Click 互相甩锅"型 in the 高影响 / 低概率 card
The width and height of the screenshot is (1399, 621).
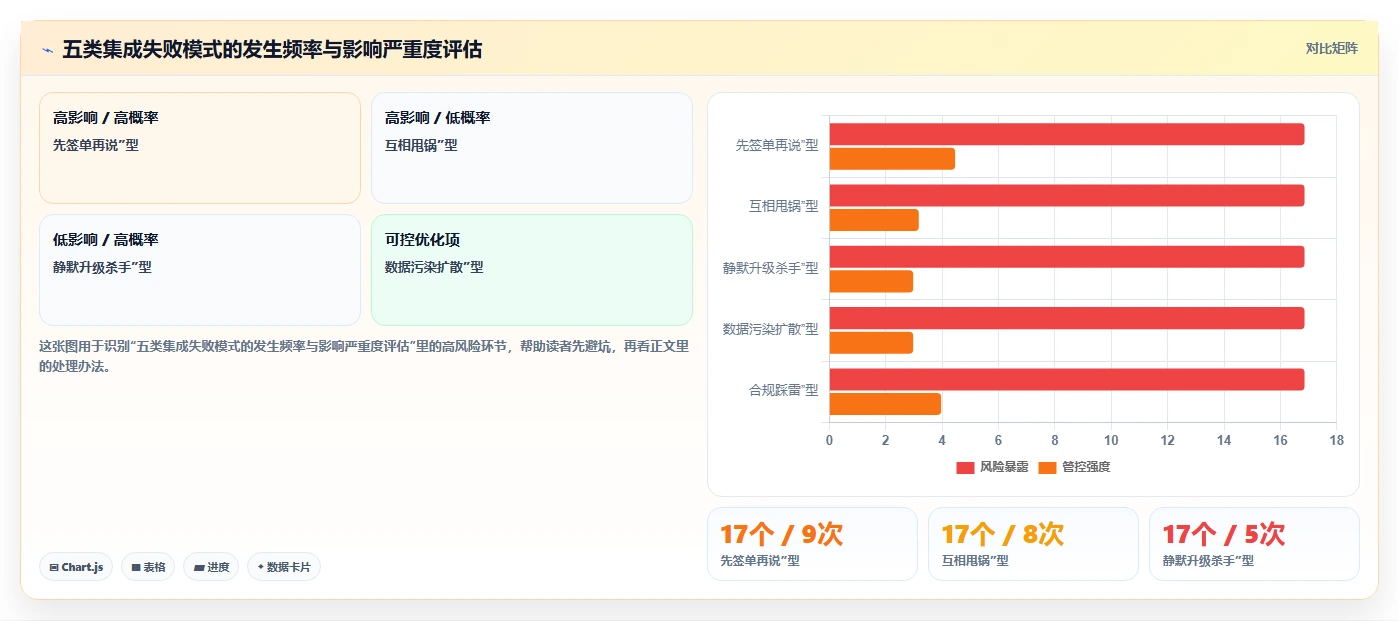421,145
